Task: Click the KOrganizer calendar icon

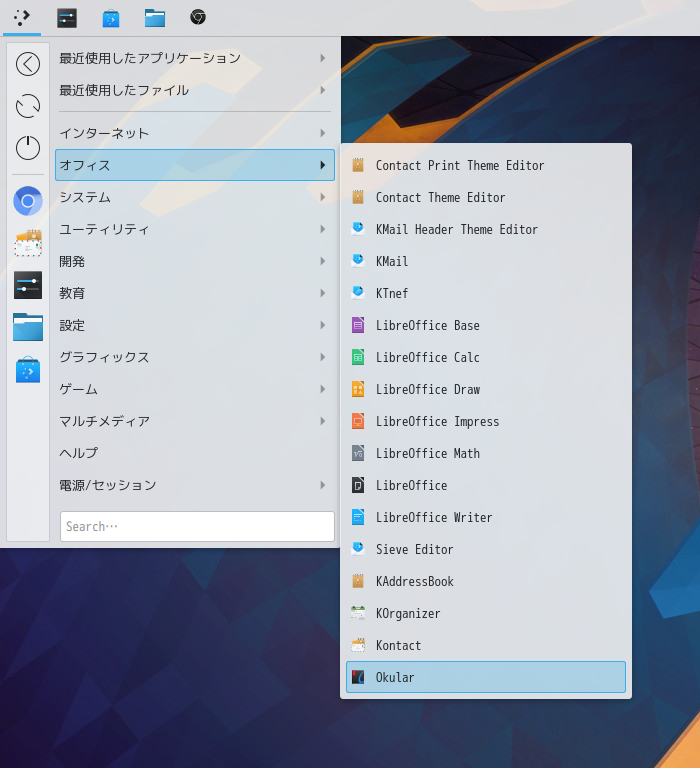Action: pyautogui.click(x=358, y=613)
